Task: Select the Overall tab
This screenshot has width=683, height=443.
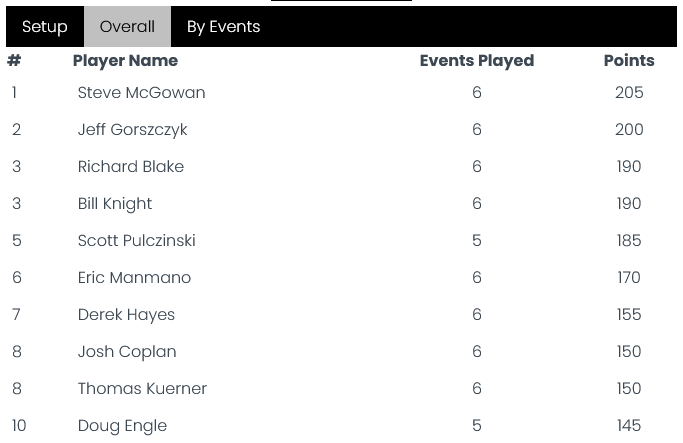Action: click(x=127, y=27)
